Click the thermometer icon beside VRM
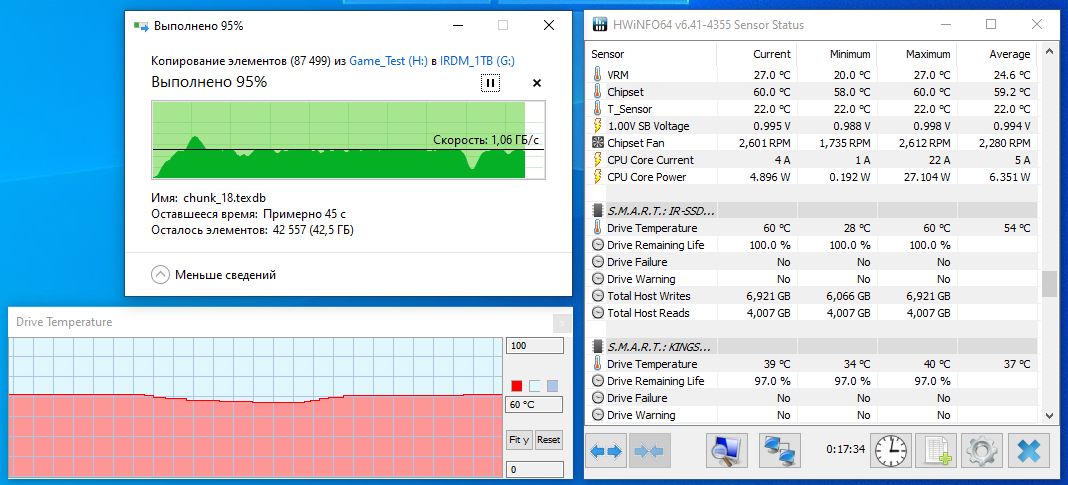 pos(597,75)
